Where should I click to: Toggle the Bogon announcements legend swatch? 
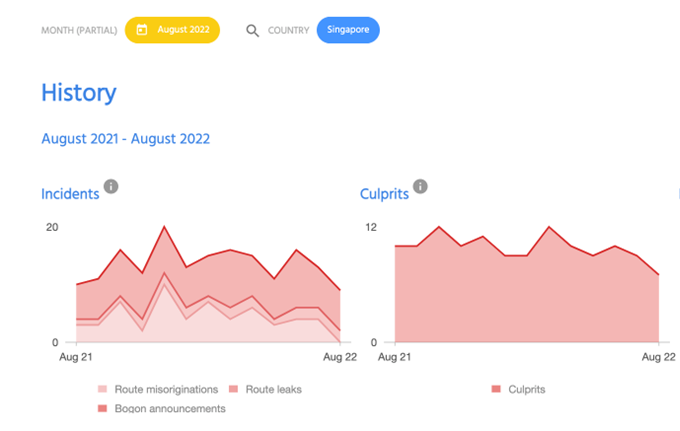(x=102, y=408)
